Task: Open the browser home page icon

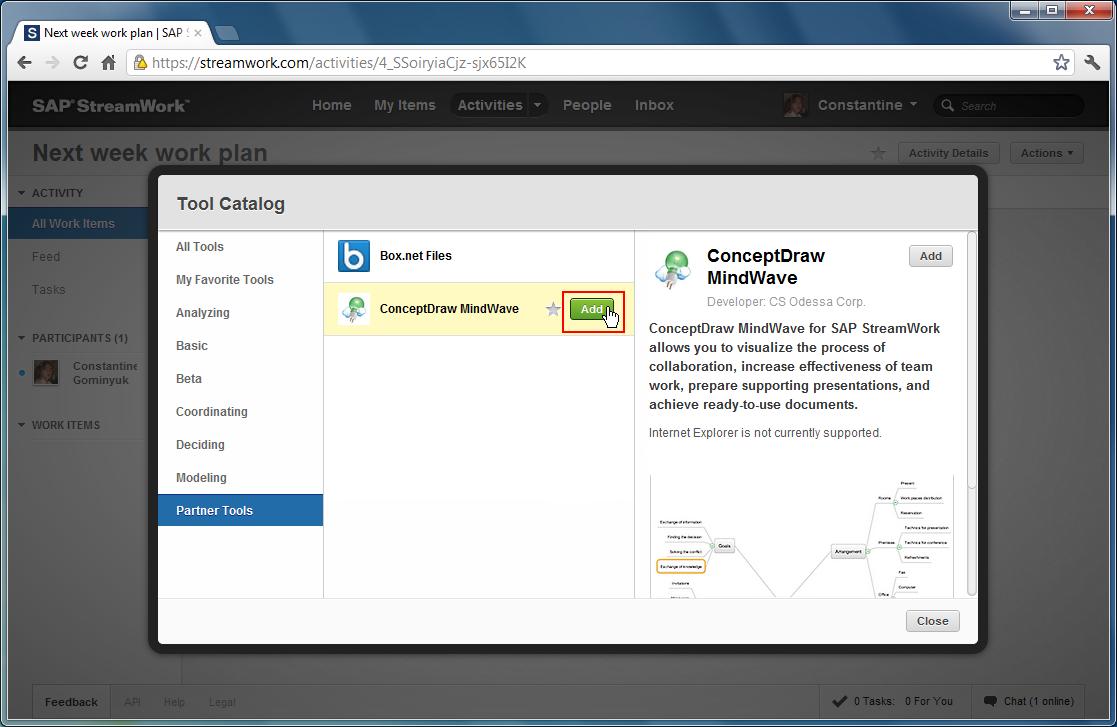Action: [x=108, y=63]
